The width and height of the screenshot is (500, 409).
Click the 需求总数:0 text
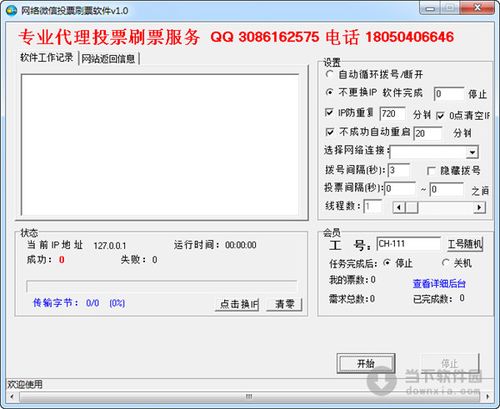click(352, 299)
